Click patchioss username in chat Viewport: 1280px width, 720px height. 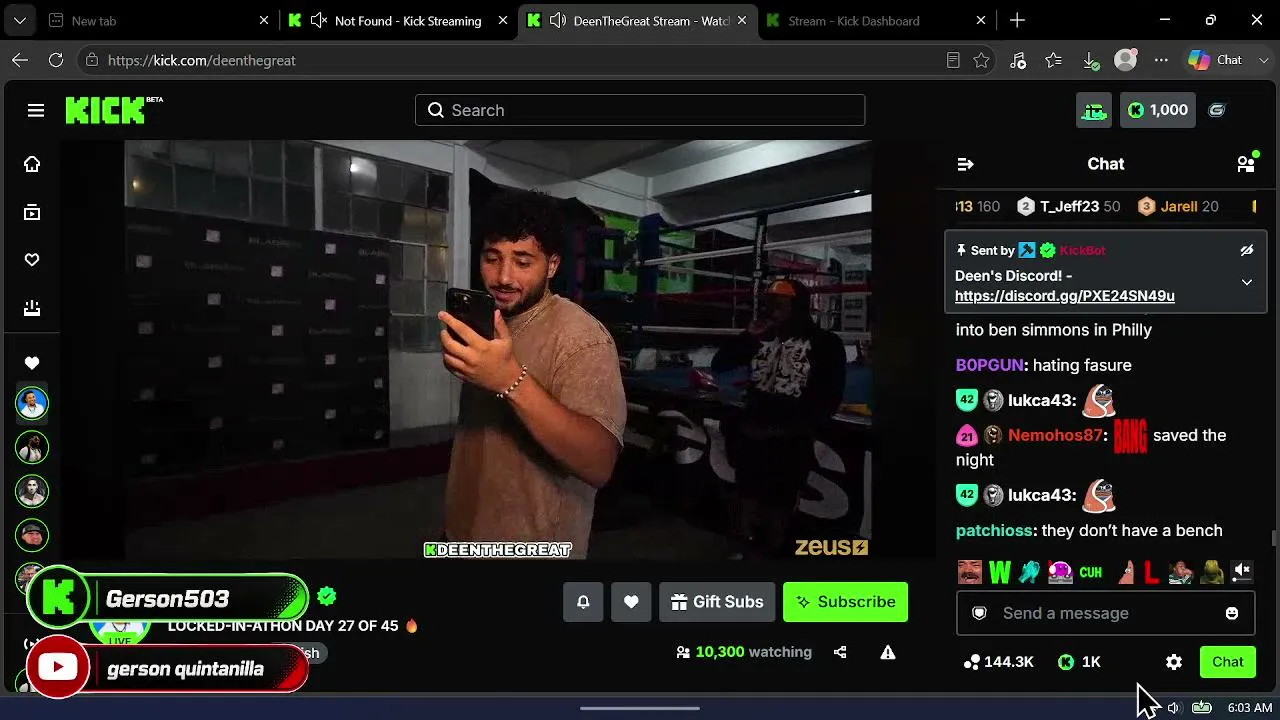click(994, 530)
